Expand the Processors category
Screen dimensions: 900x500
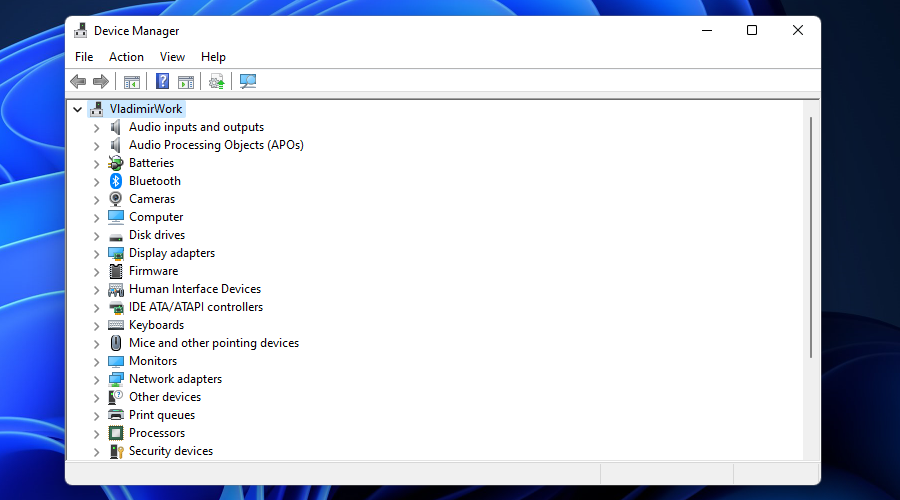pos(96,433)
